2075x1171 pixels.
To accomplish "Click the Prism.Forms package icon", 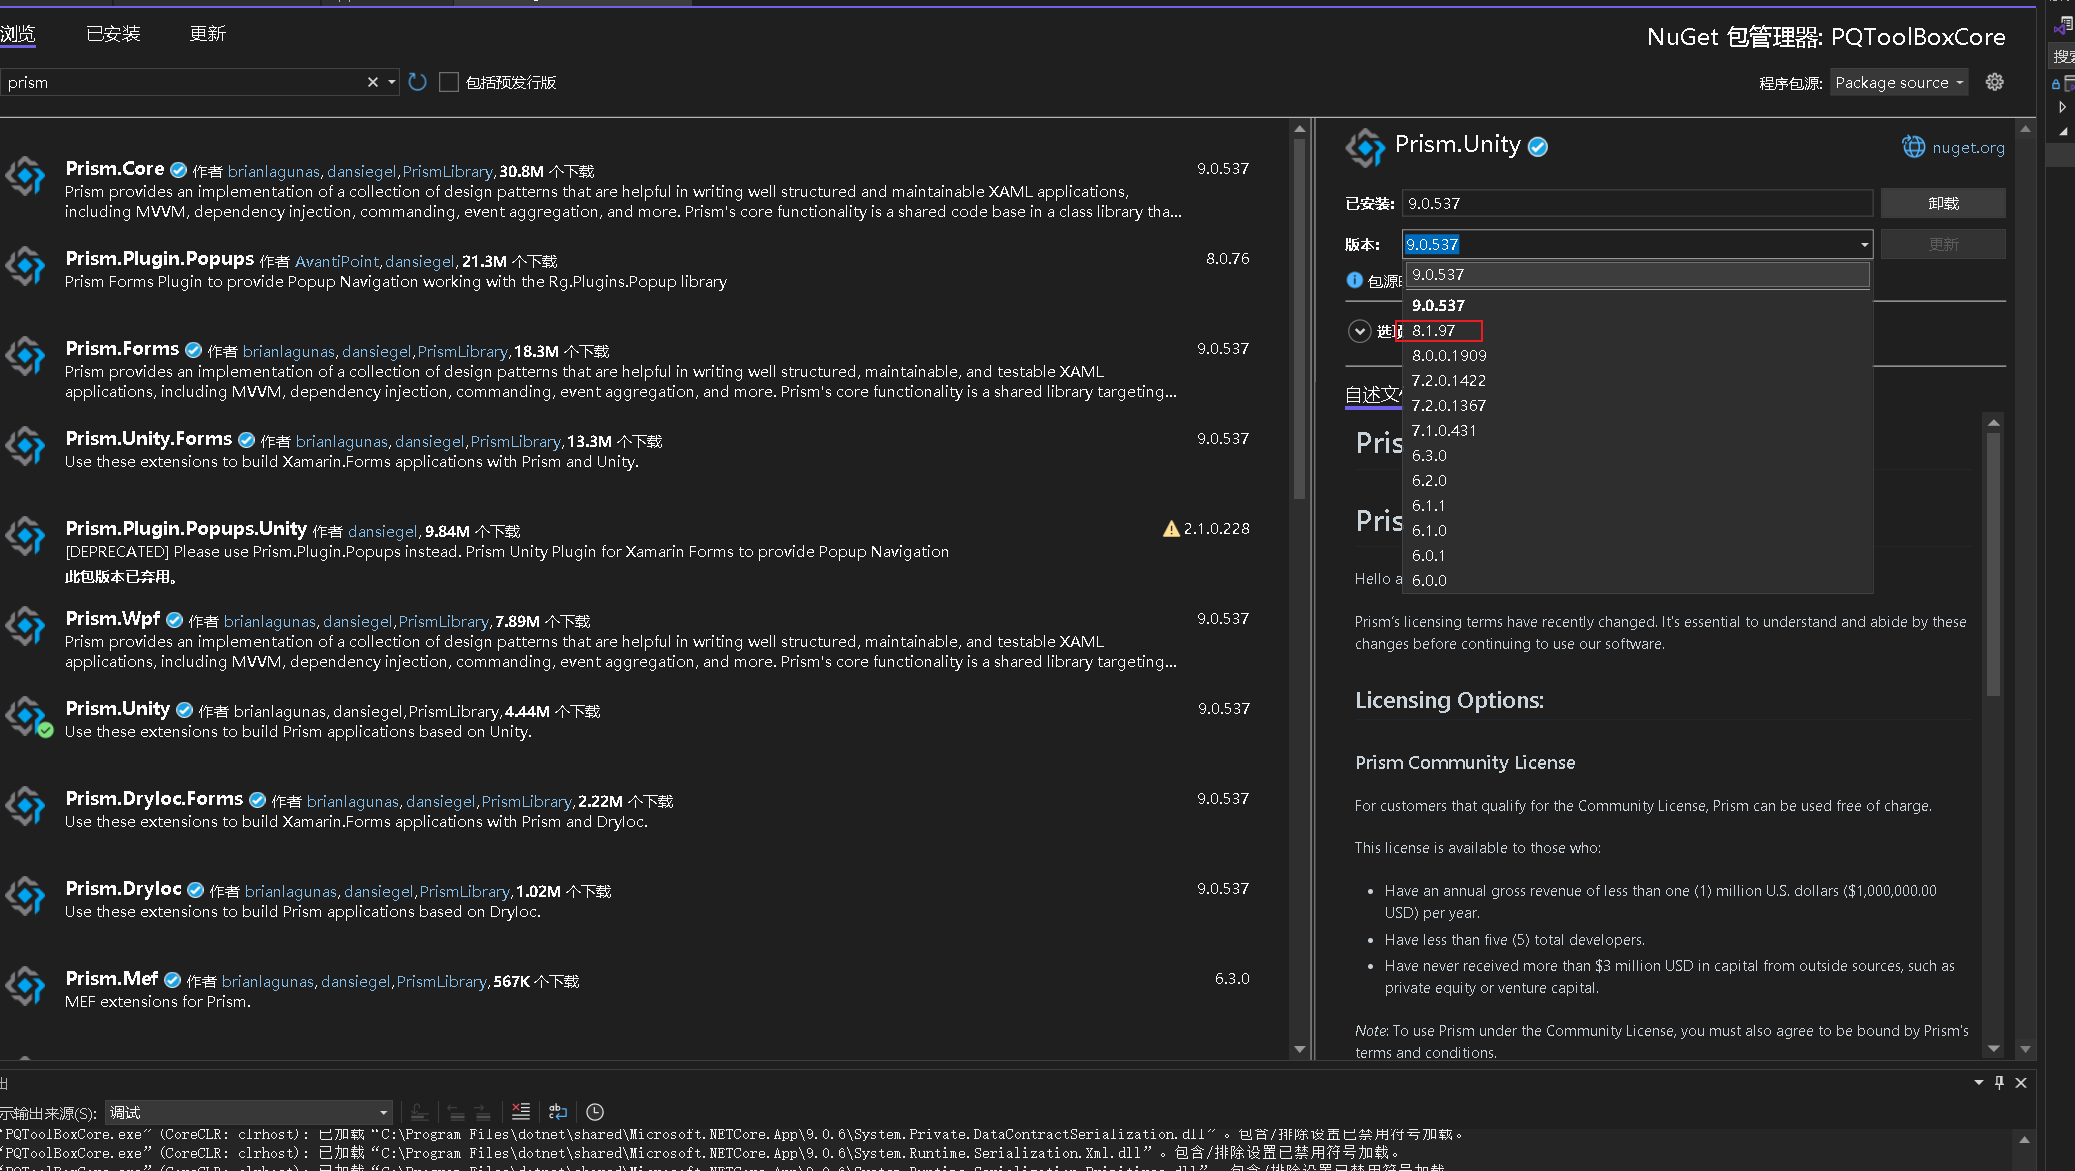I will pyautogui.click(x=26, y=357).
